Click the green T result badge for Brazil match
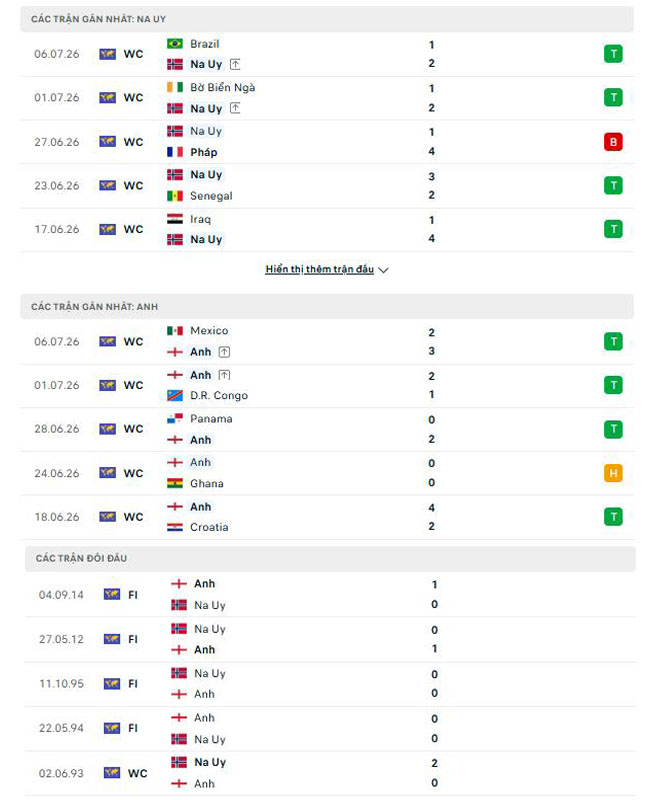This screenshot has height=800, width=650. coord(613,54)
